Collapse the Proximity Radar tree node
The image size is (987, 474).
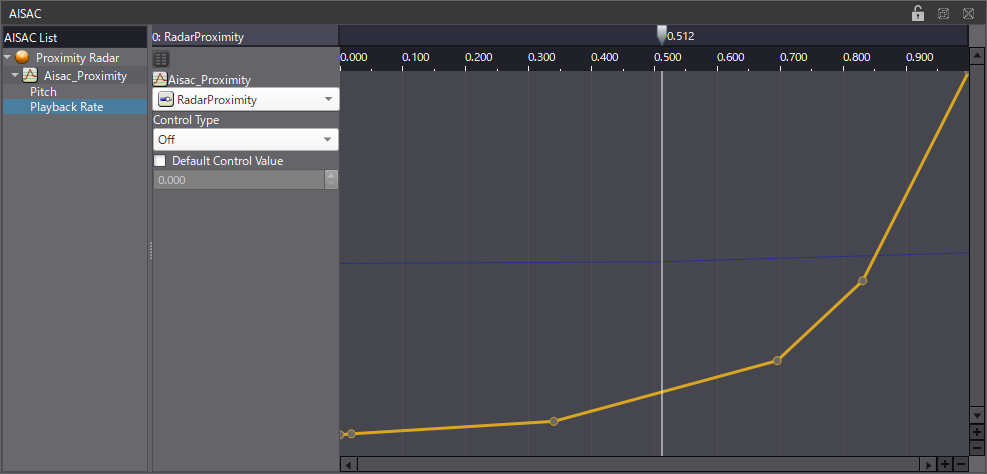tap(8, 57)
